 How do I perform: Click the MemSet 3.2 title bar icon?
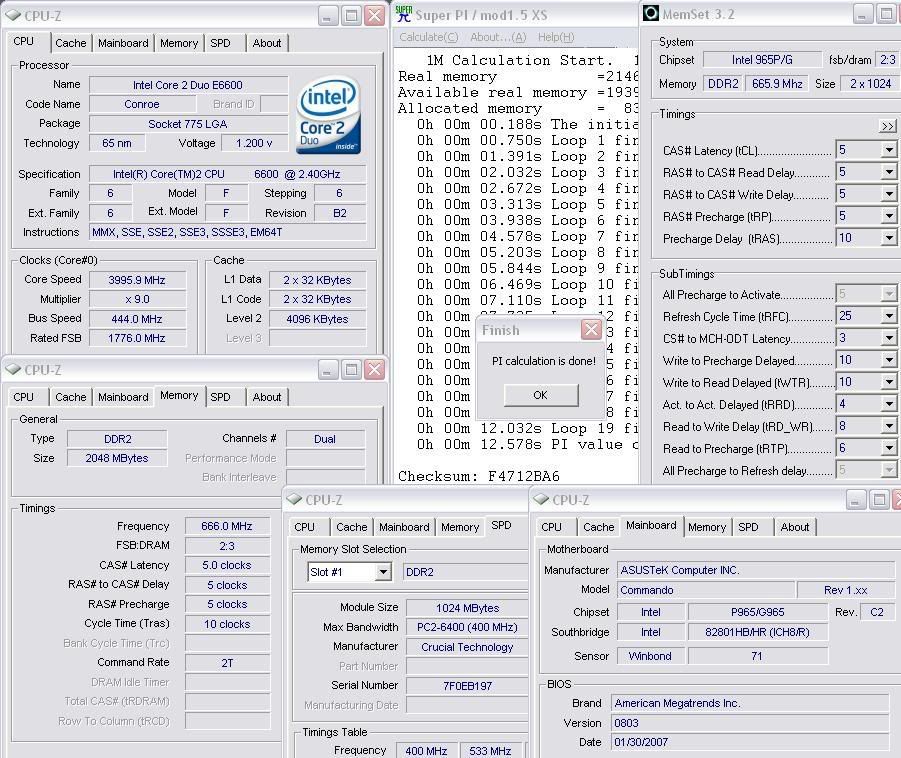tap(650, 13)
